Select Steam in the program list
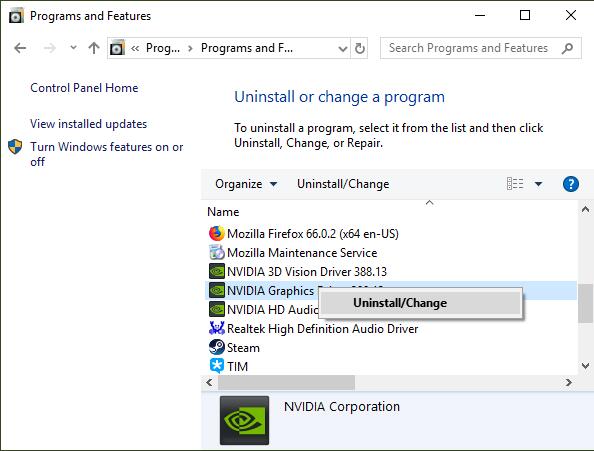This screenshot has height=451, width=594. (243, 348)
